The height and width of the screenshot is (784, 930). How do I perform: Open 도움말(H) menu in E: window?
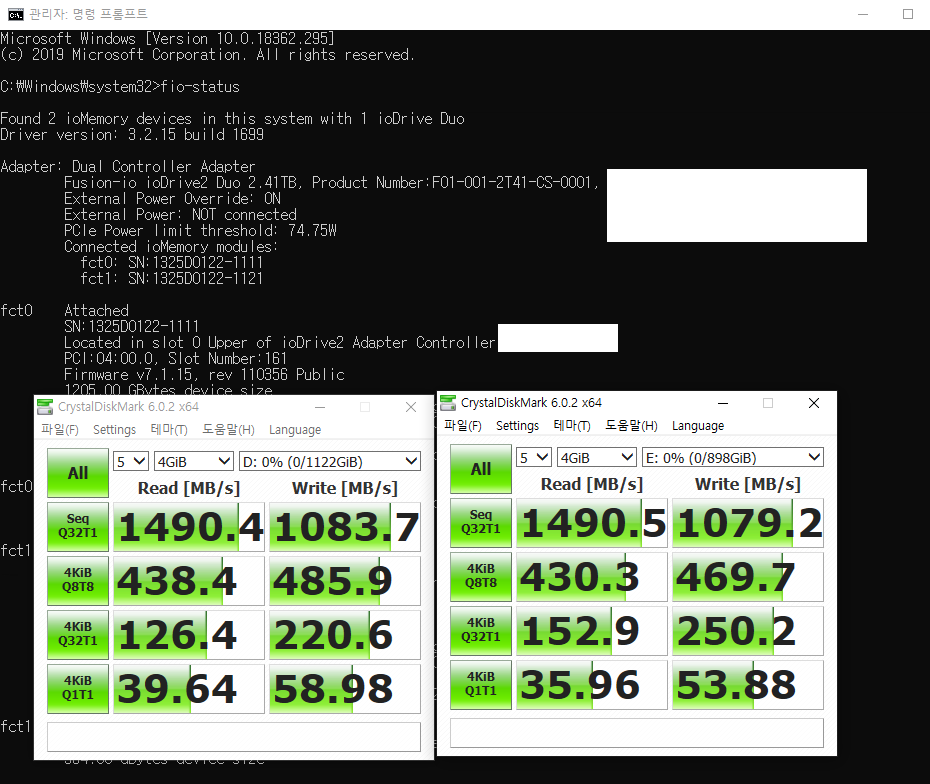tap(631, 426)
